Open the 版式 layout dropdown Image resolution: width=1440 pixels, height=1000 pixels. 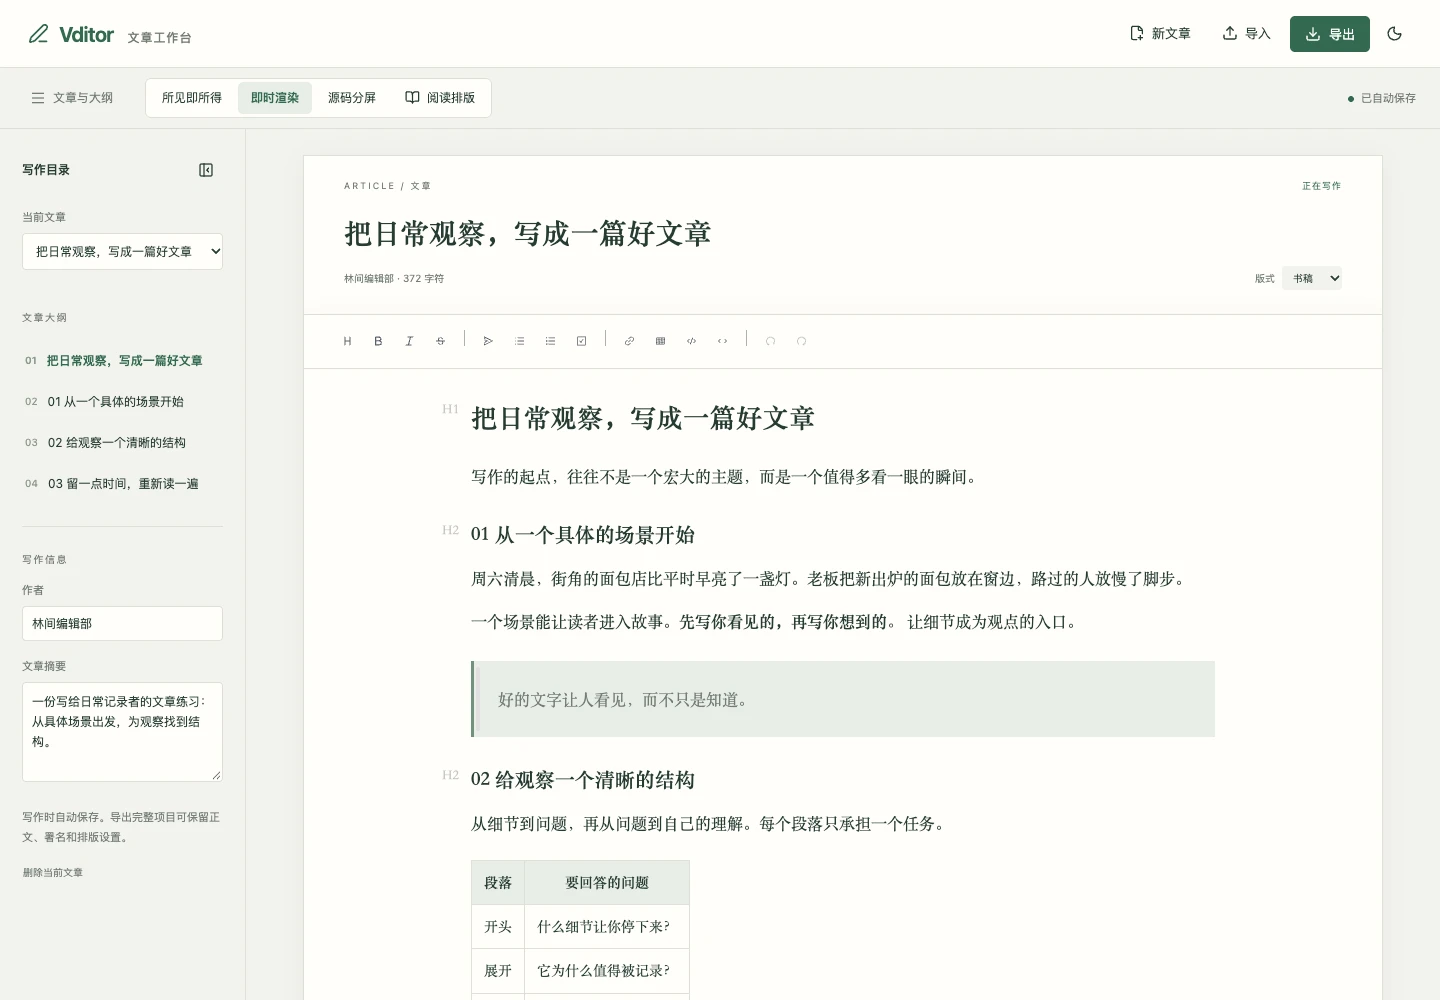[1312, 278]
